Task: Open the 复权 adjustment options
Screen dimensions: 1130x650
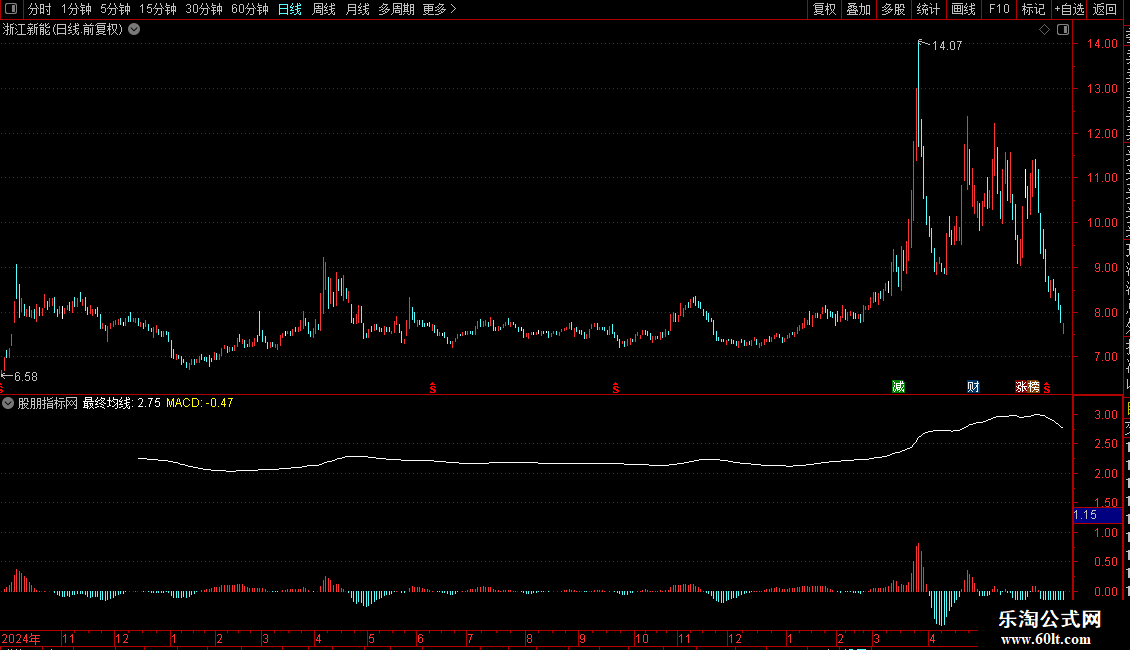Action: click(x=824, y=9)
